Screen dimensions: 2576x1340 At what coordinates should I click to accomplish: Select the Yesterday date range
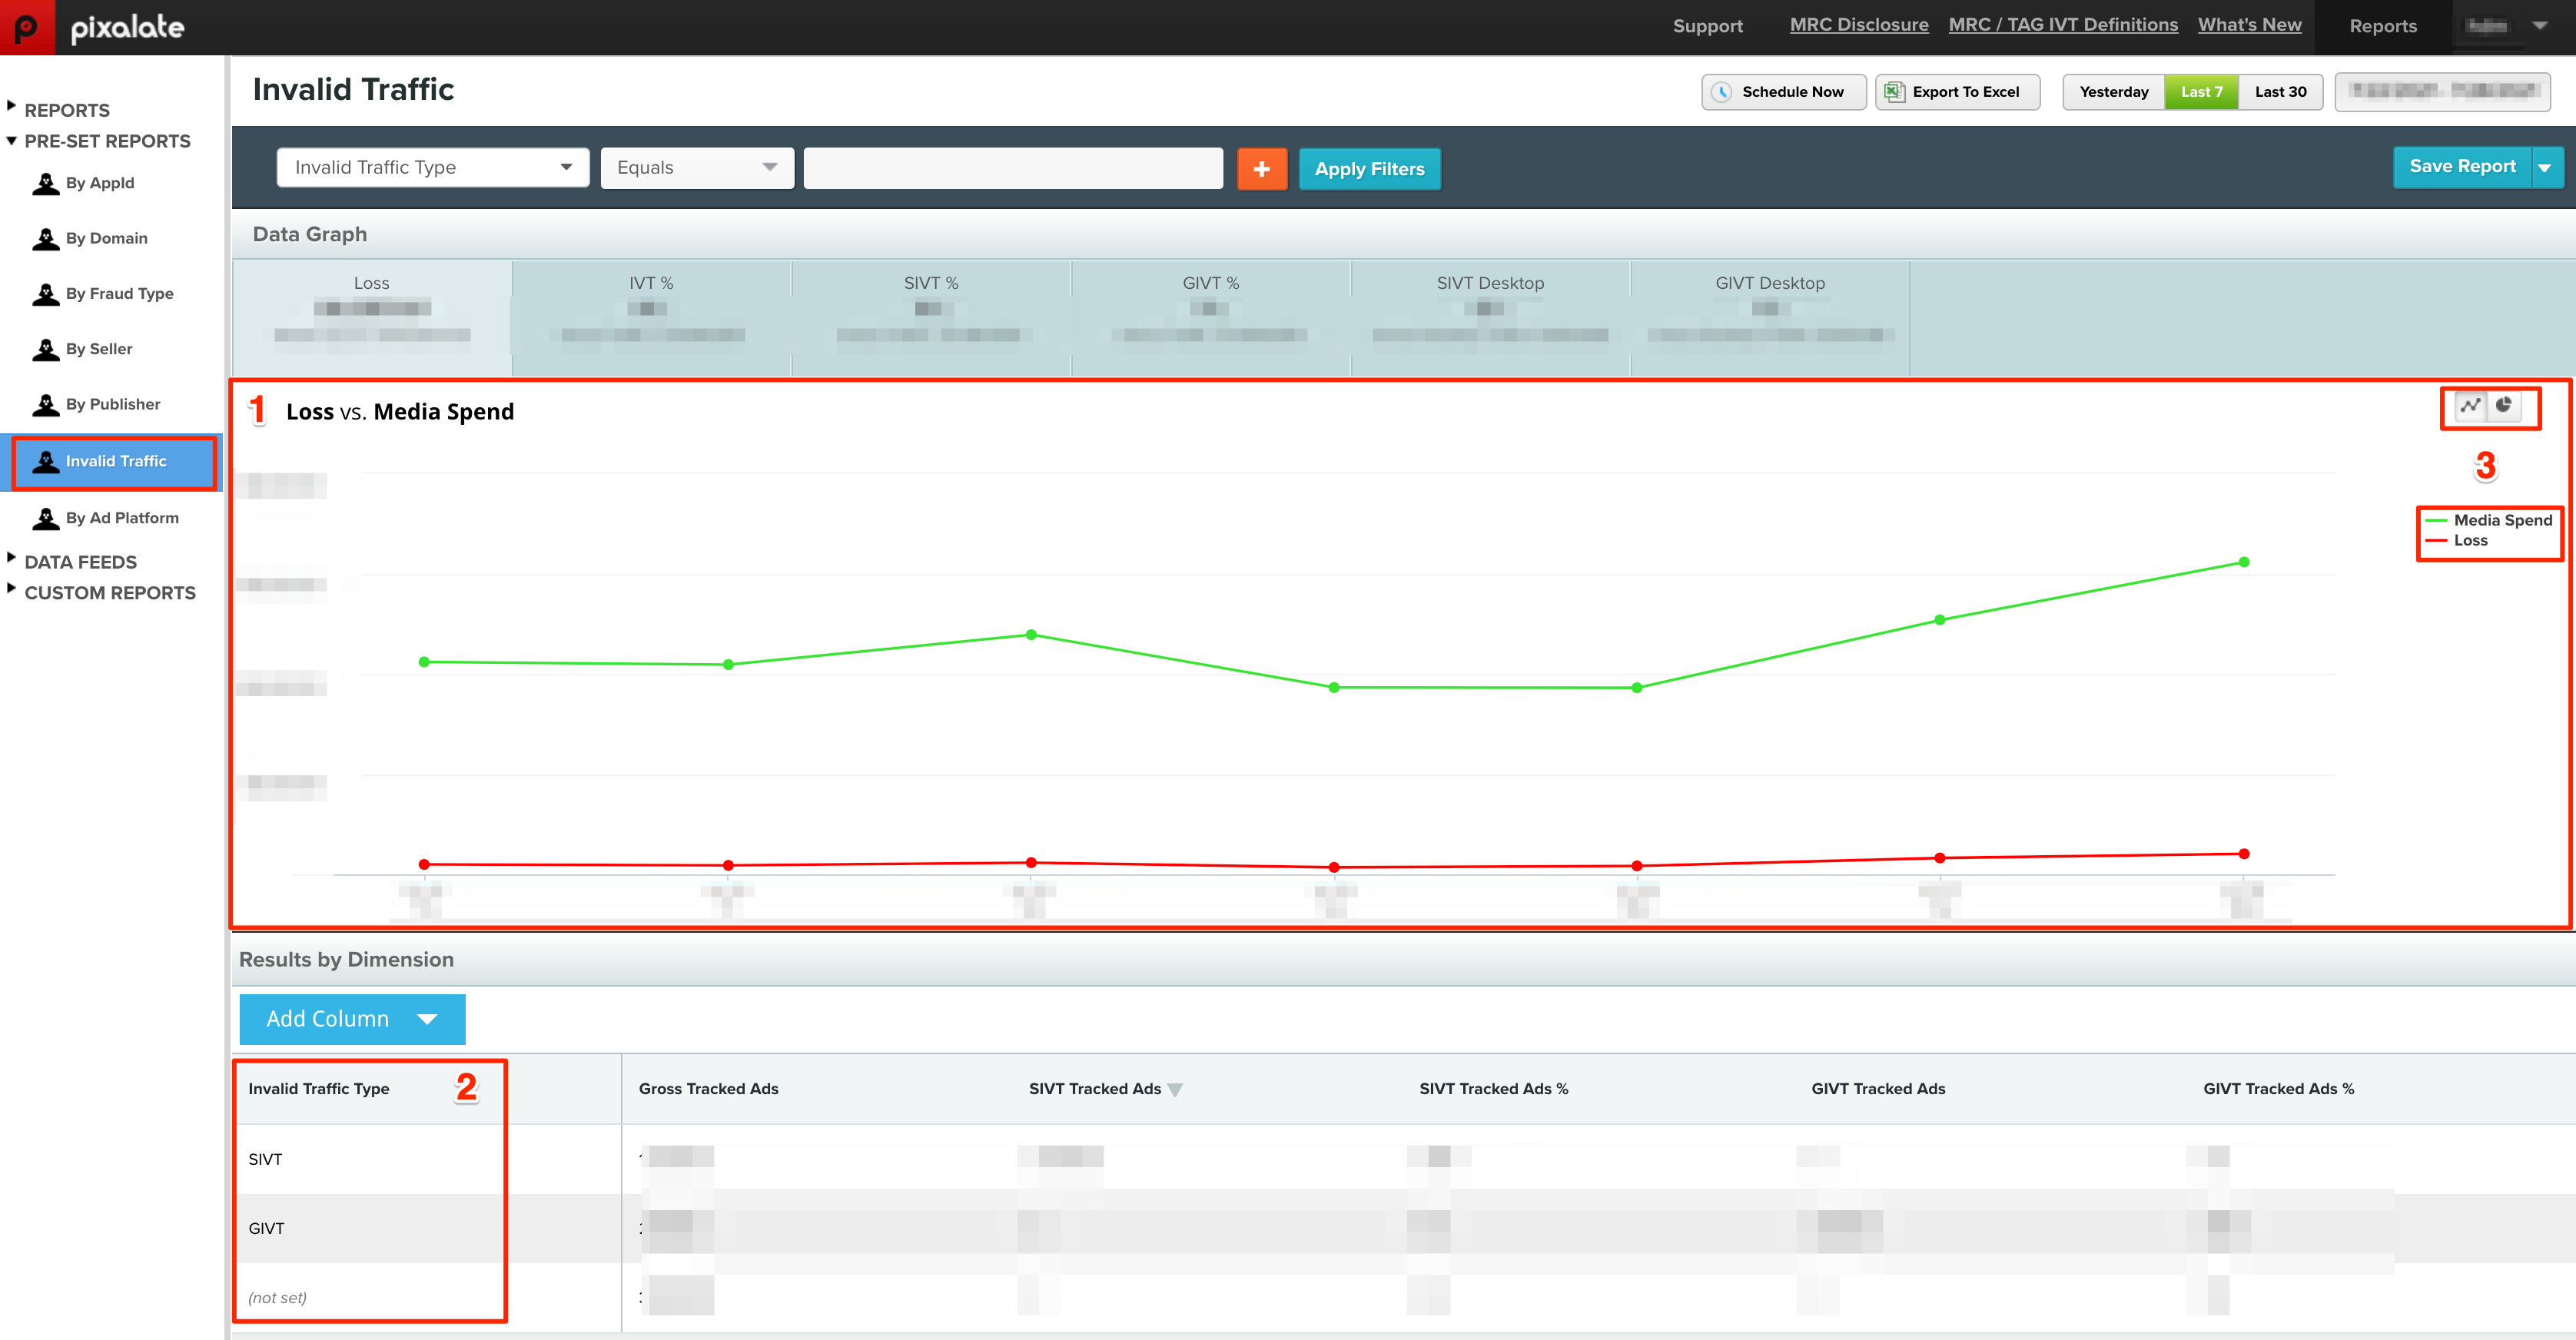tap(2114, 92)
